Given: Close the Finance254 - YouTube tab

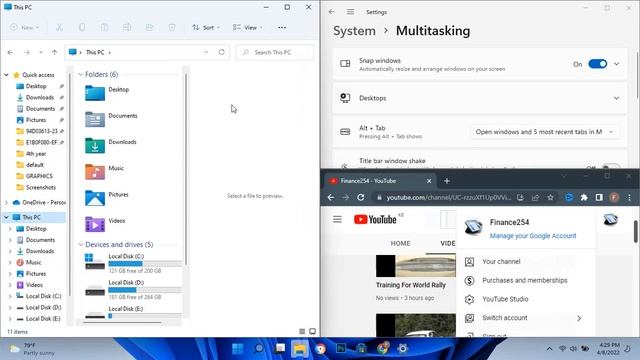Looking at the screenshot, I should tap(429, 181).
